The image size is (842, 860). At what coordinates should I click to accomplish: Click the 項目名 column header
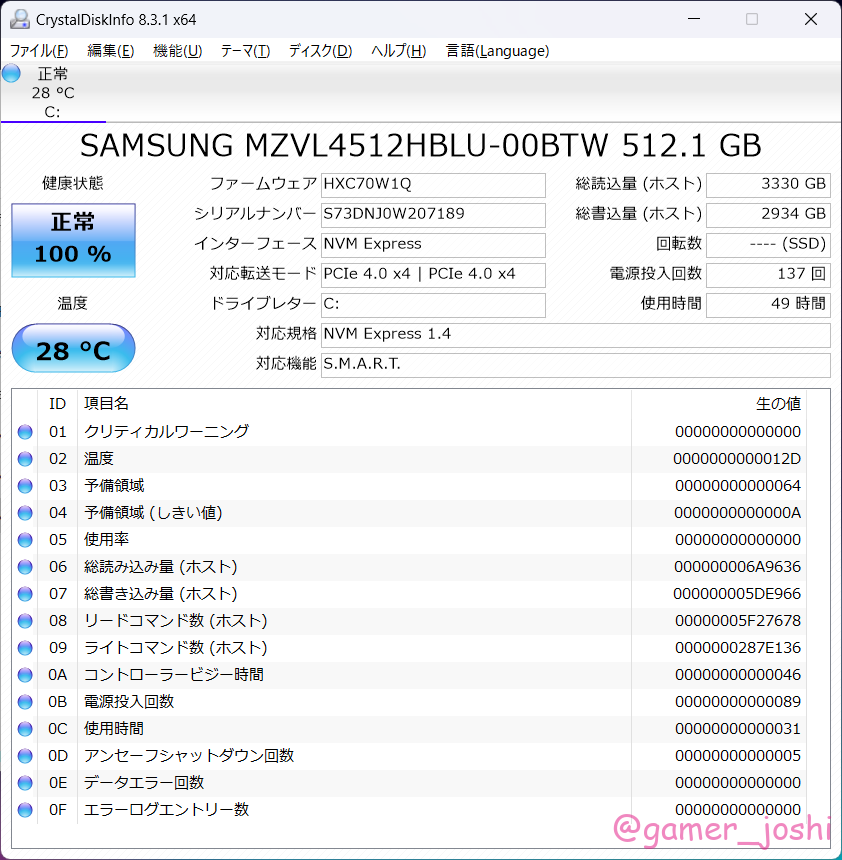click(x=354, y=404)
